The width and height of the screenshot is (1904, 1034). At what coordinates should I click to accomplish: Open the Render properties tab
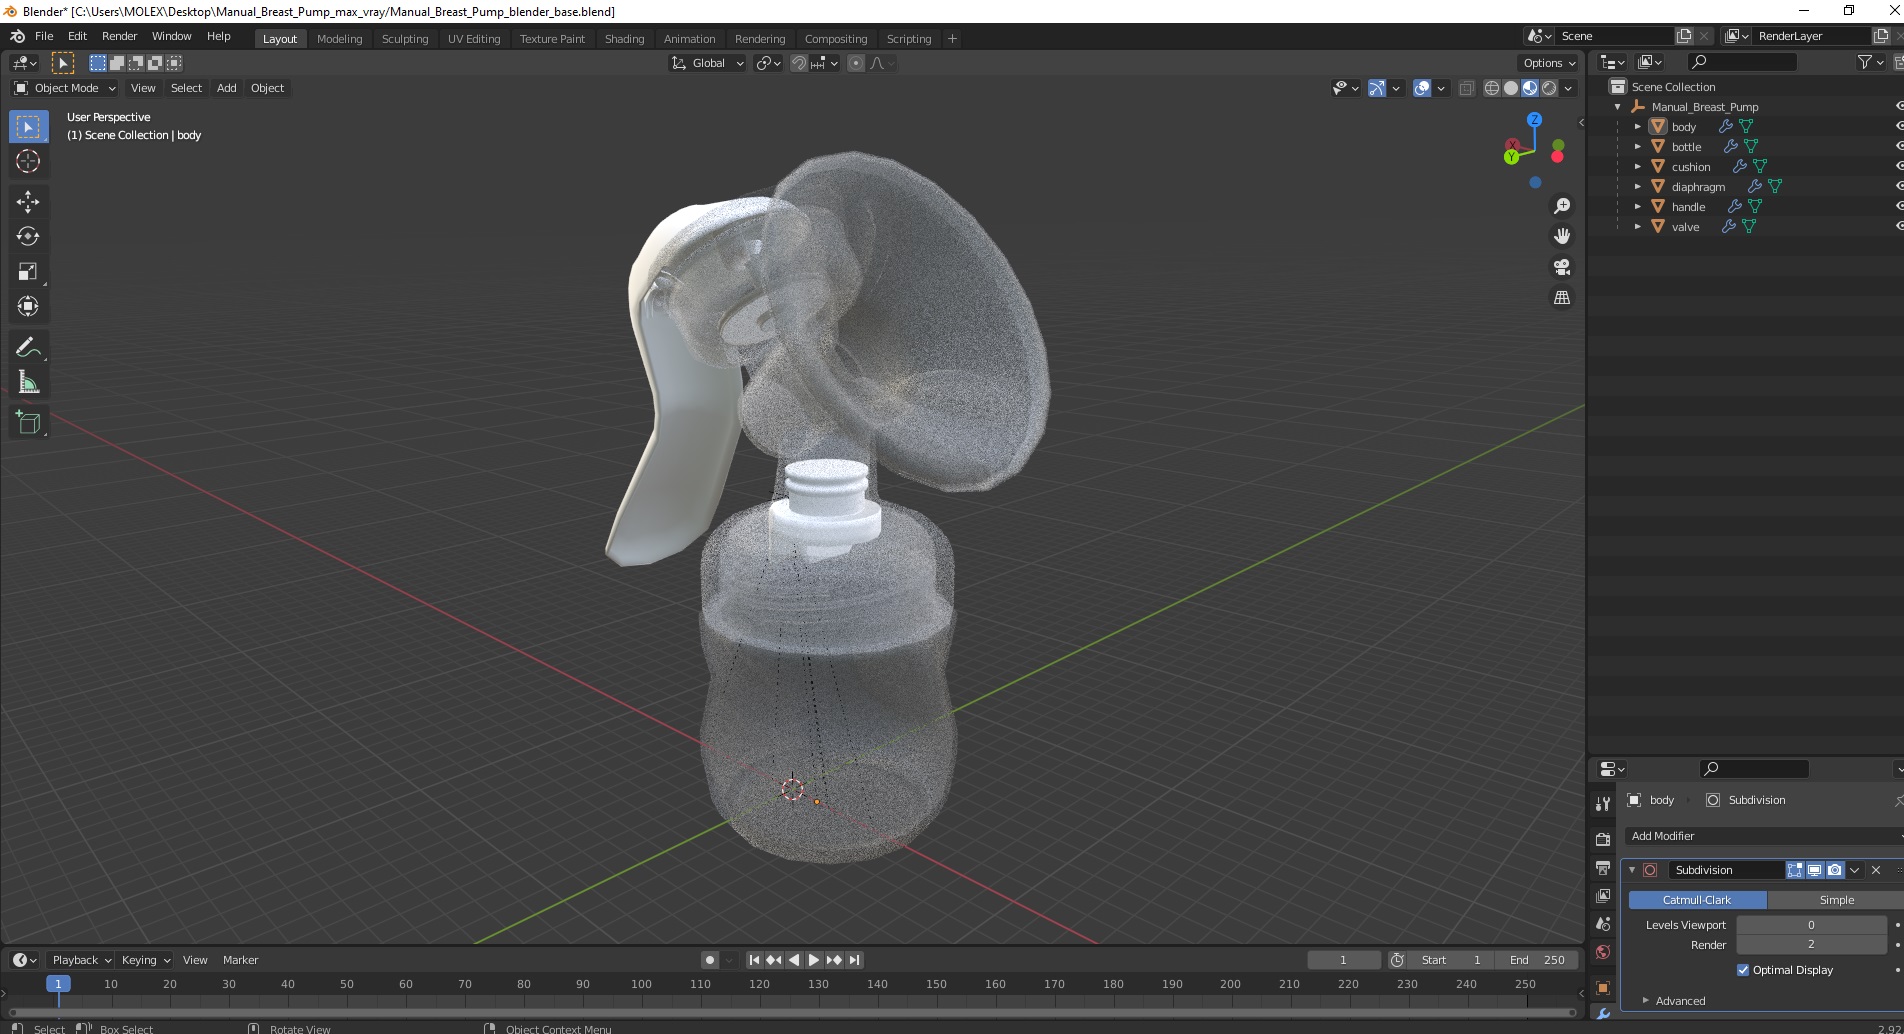pyautogui.click(x=1603, y=839)
